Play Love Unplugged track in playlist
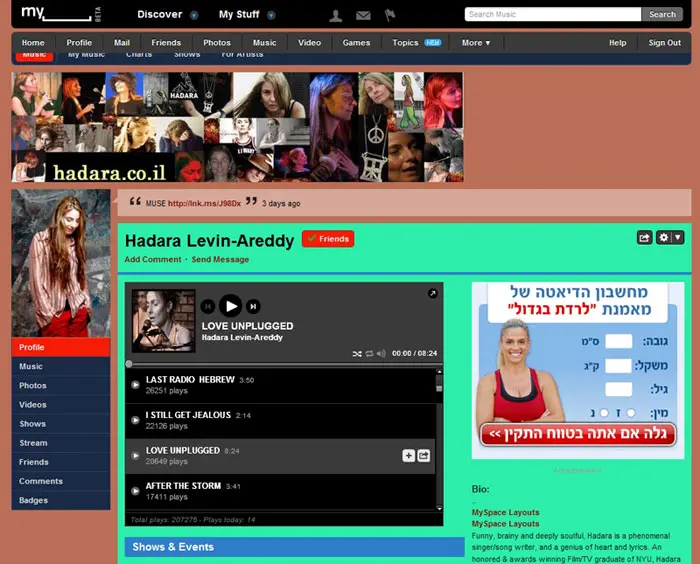This screenshot has width=700, height=564. (135, 455)
